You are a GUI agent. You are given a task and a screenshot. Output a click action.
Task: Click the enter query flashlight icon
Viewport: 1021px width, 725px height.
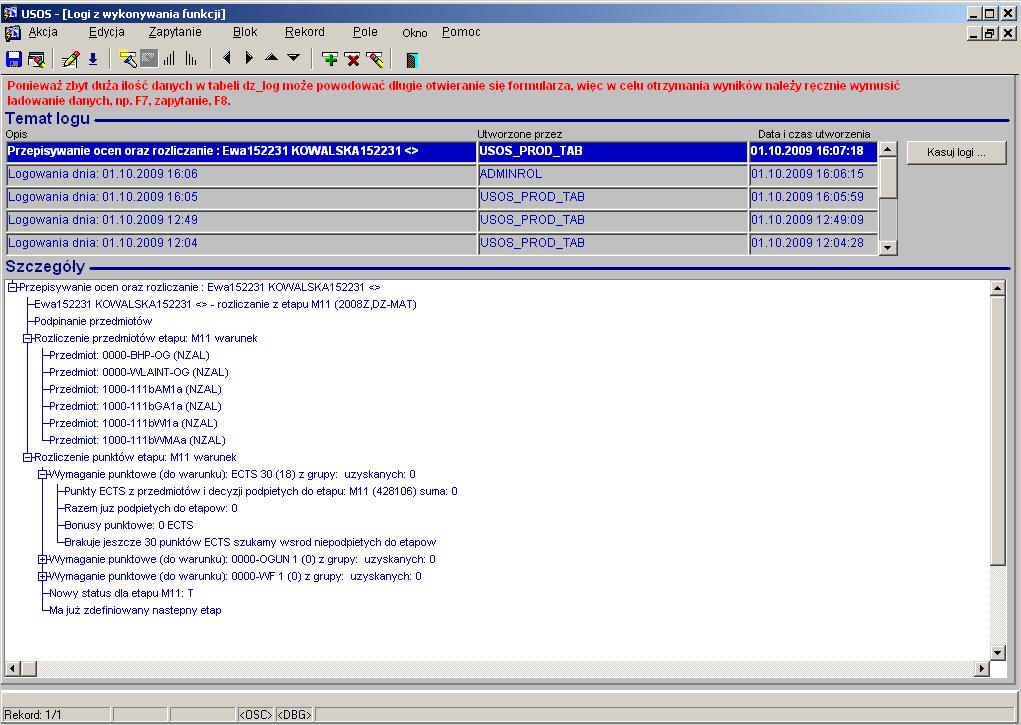point(128,59)
